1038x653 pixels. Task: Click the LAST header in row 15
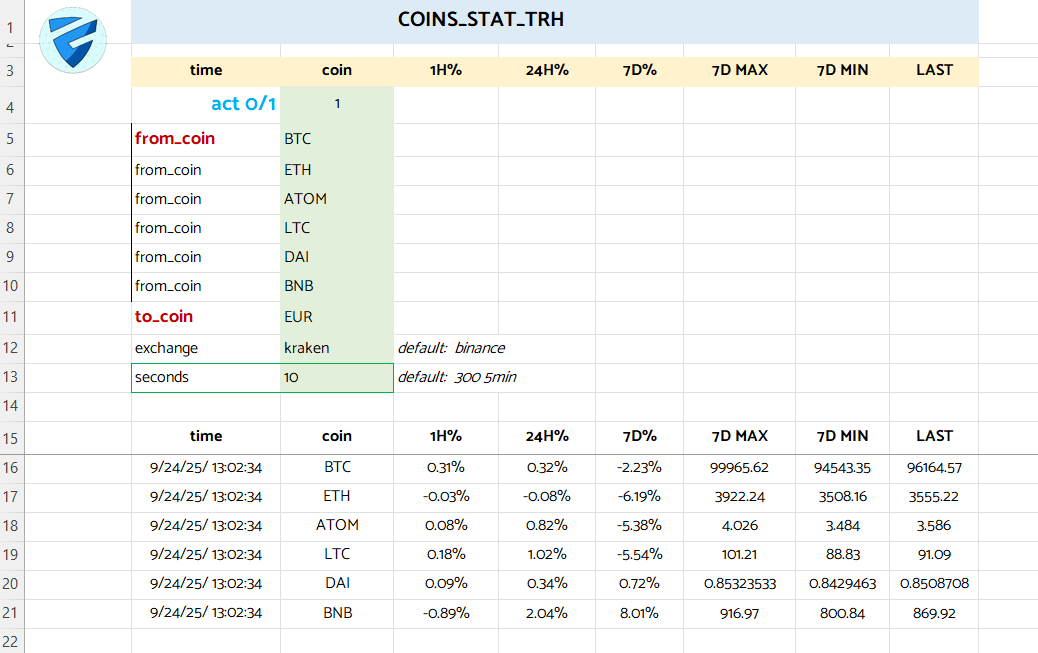pyautogui.click(x=934, y=436)
